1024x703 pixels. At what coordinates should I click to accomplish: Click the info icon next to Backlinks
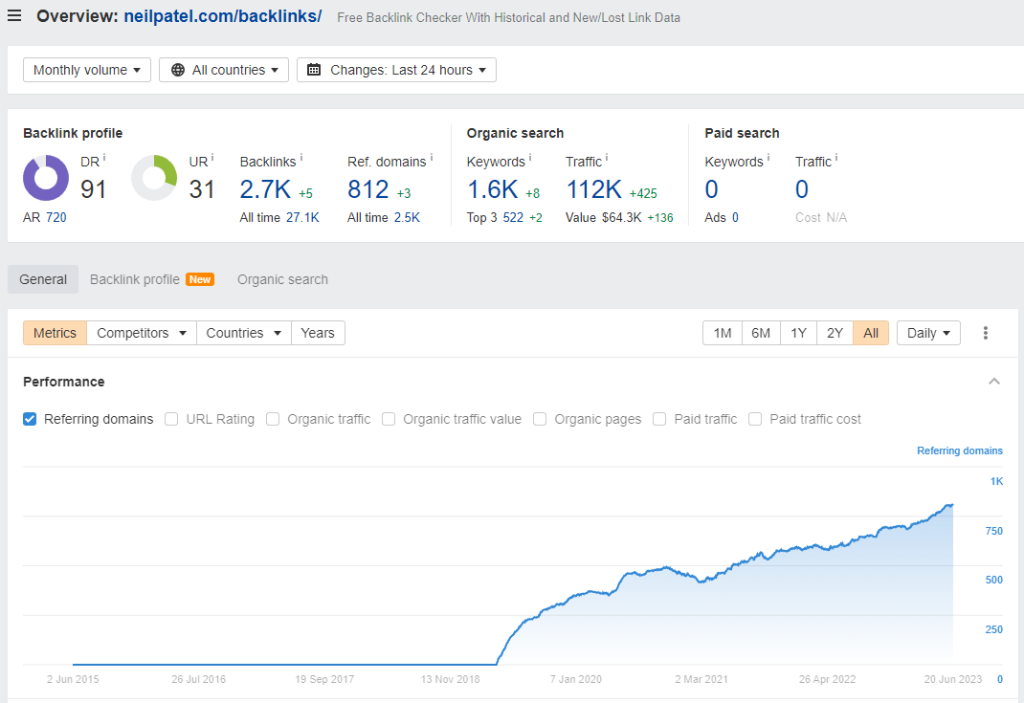[x=301, y=158]
